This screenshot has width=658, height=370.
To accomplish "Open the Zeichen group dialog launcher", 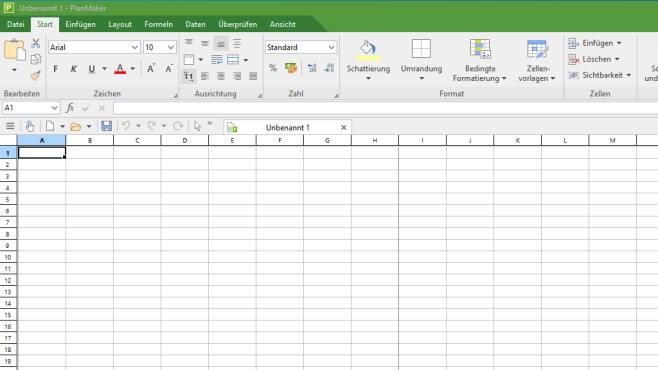I will tap(175, 96).
